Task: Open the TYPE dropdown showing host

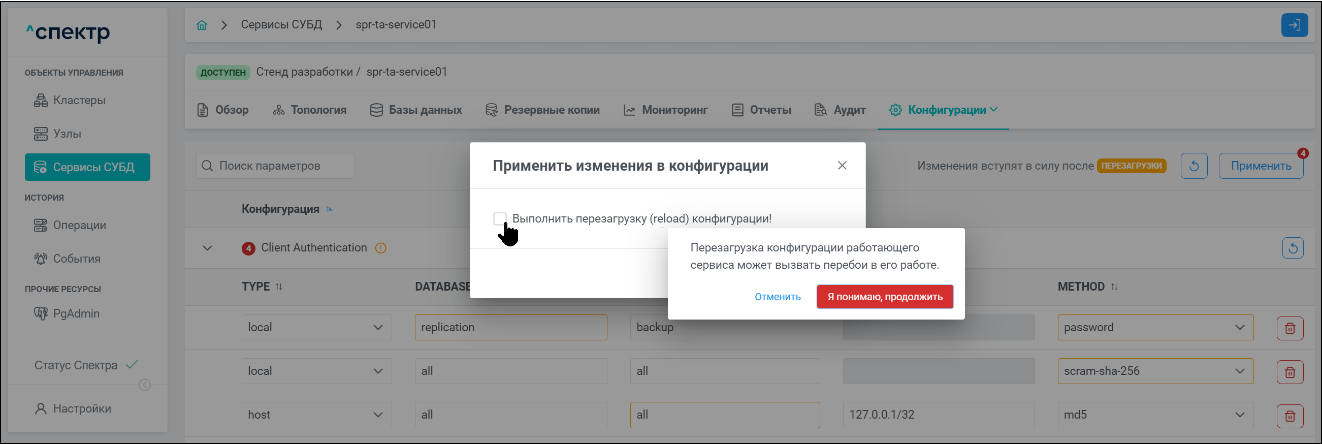Action: pos(317,415)
